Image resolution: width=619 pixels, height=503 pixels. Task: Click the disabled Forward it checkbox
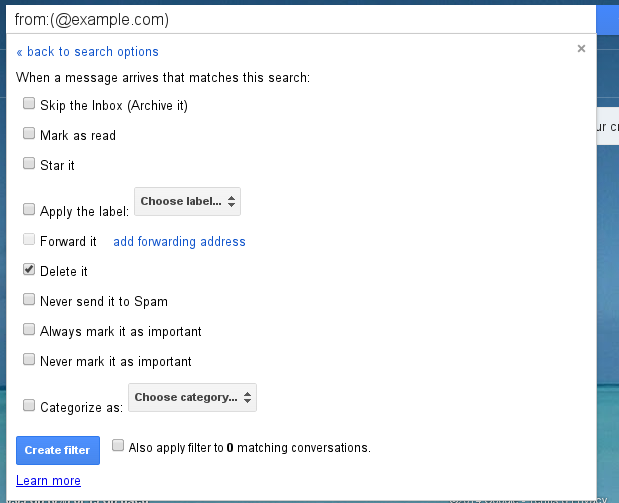click(x=29, y=240)
